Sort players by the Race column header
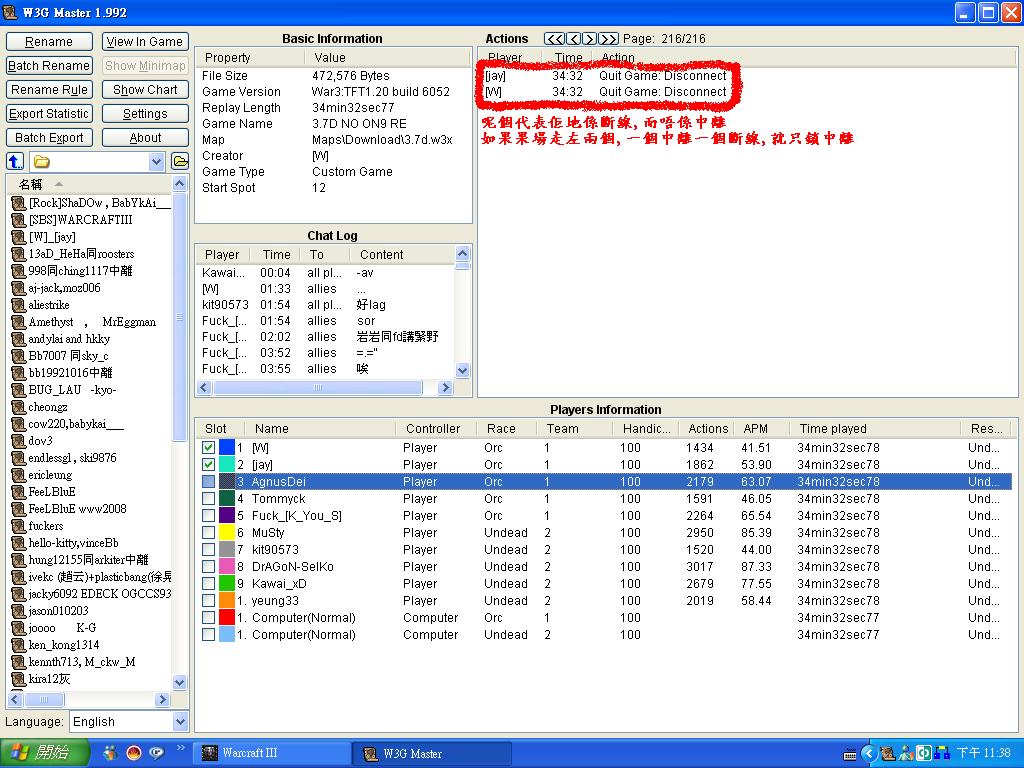 click(501, 428)
